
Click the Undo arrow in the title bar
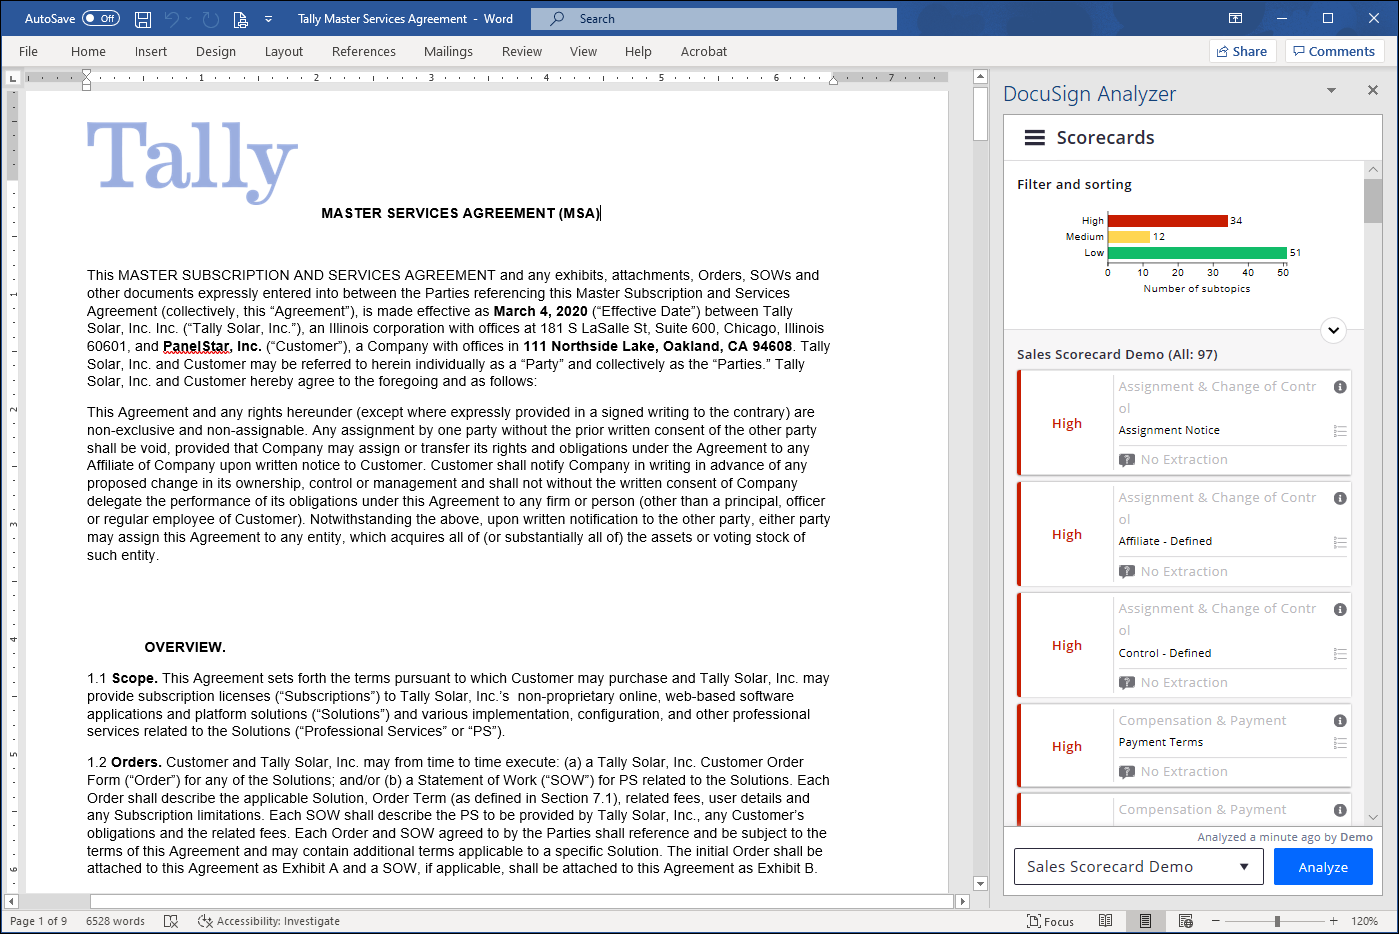tap(171, 19)
